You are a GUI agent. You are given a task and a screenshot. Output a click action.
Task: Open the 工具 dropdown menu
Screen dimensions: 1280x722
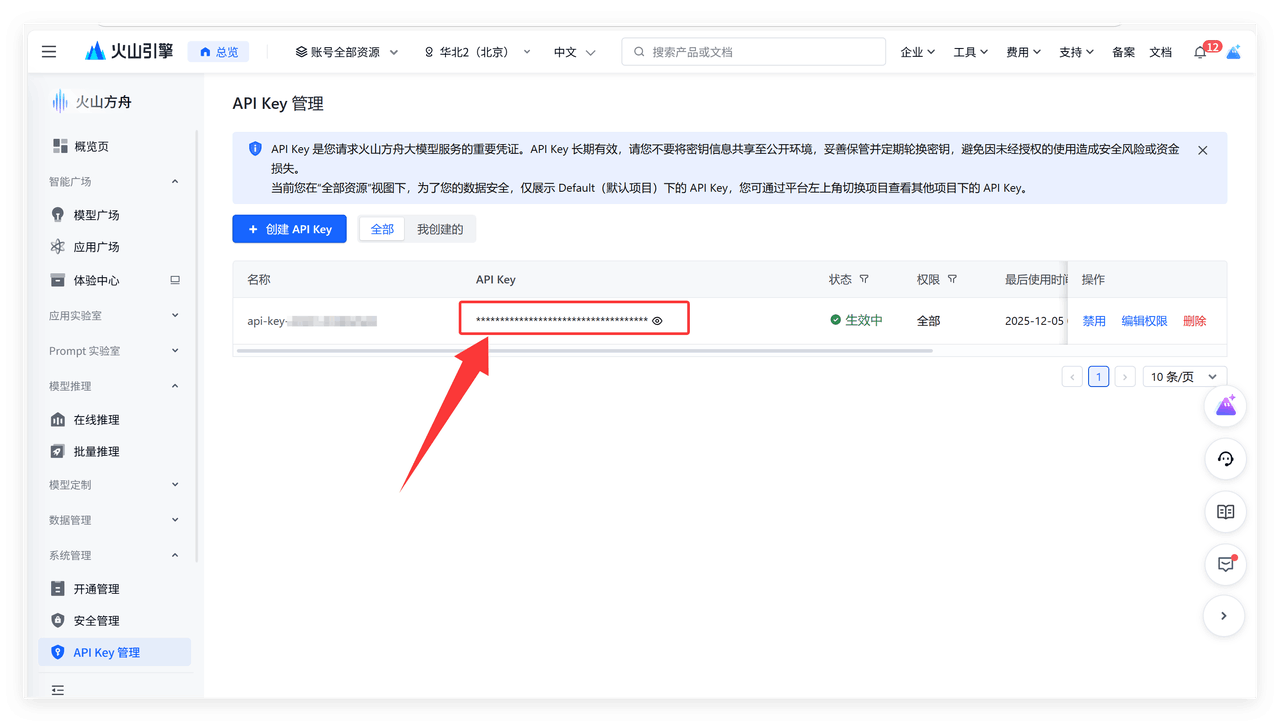971,52
